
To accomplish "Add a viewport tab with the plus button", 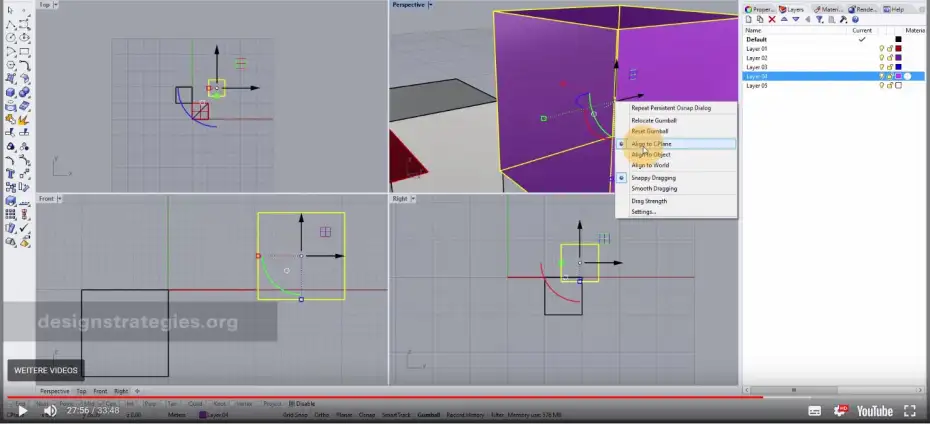I will 138,391.
